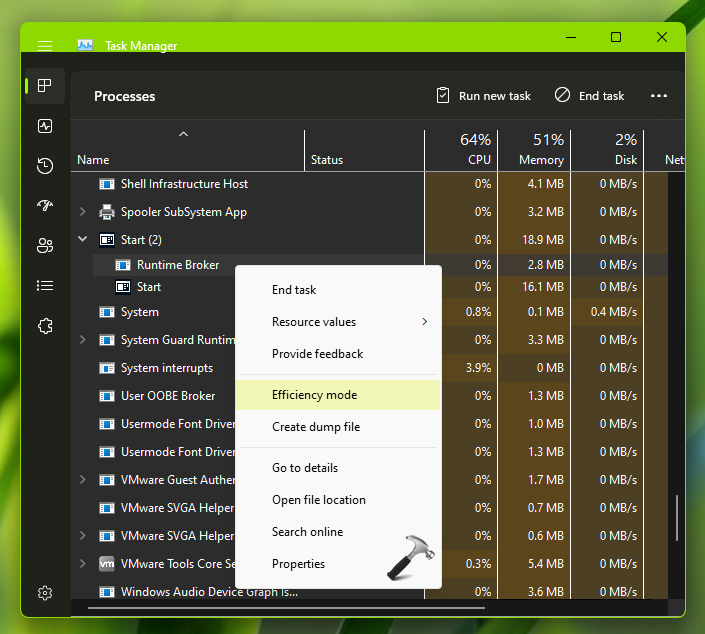Open App history from sidebar

pyautogui.click(x=45, y=166)
